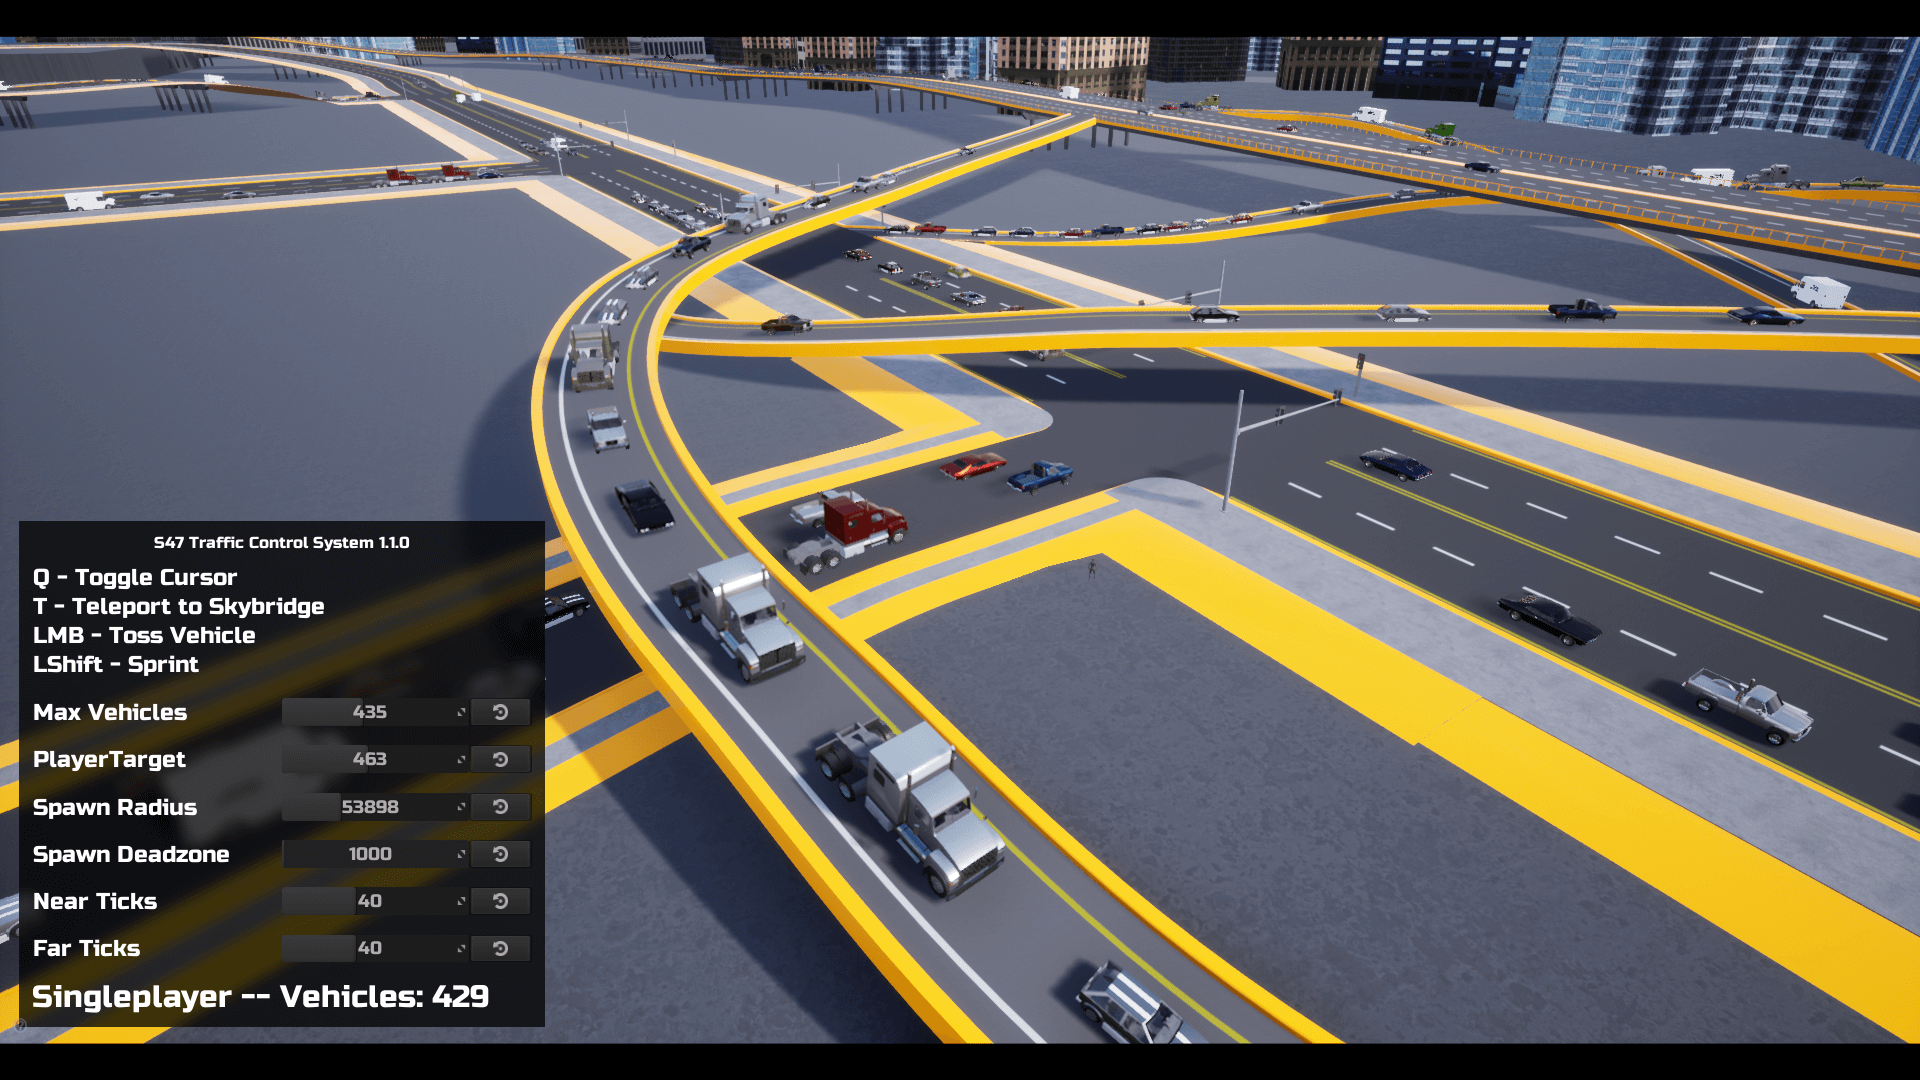Click the reset icon for Spawn Deadzone
Screen dimensions: 1920x1080
tap(502, 855)
